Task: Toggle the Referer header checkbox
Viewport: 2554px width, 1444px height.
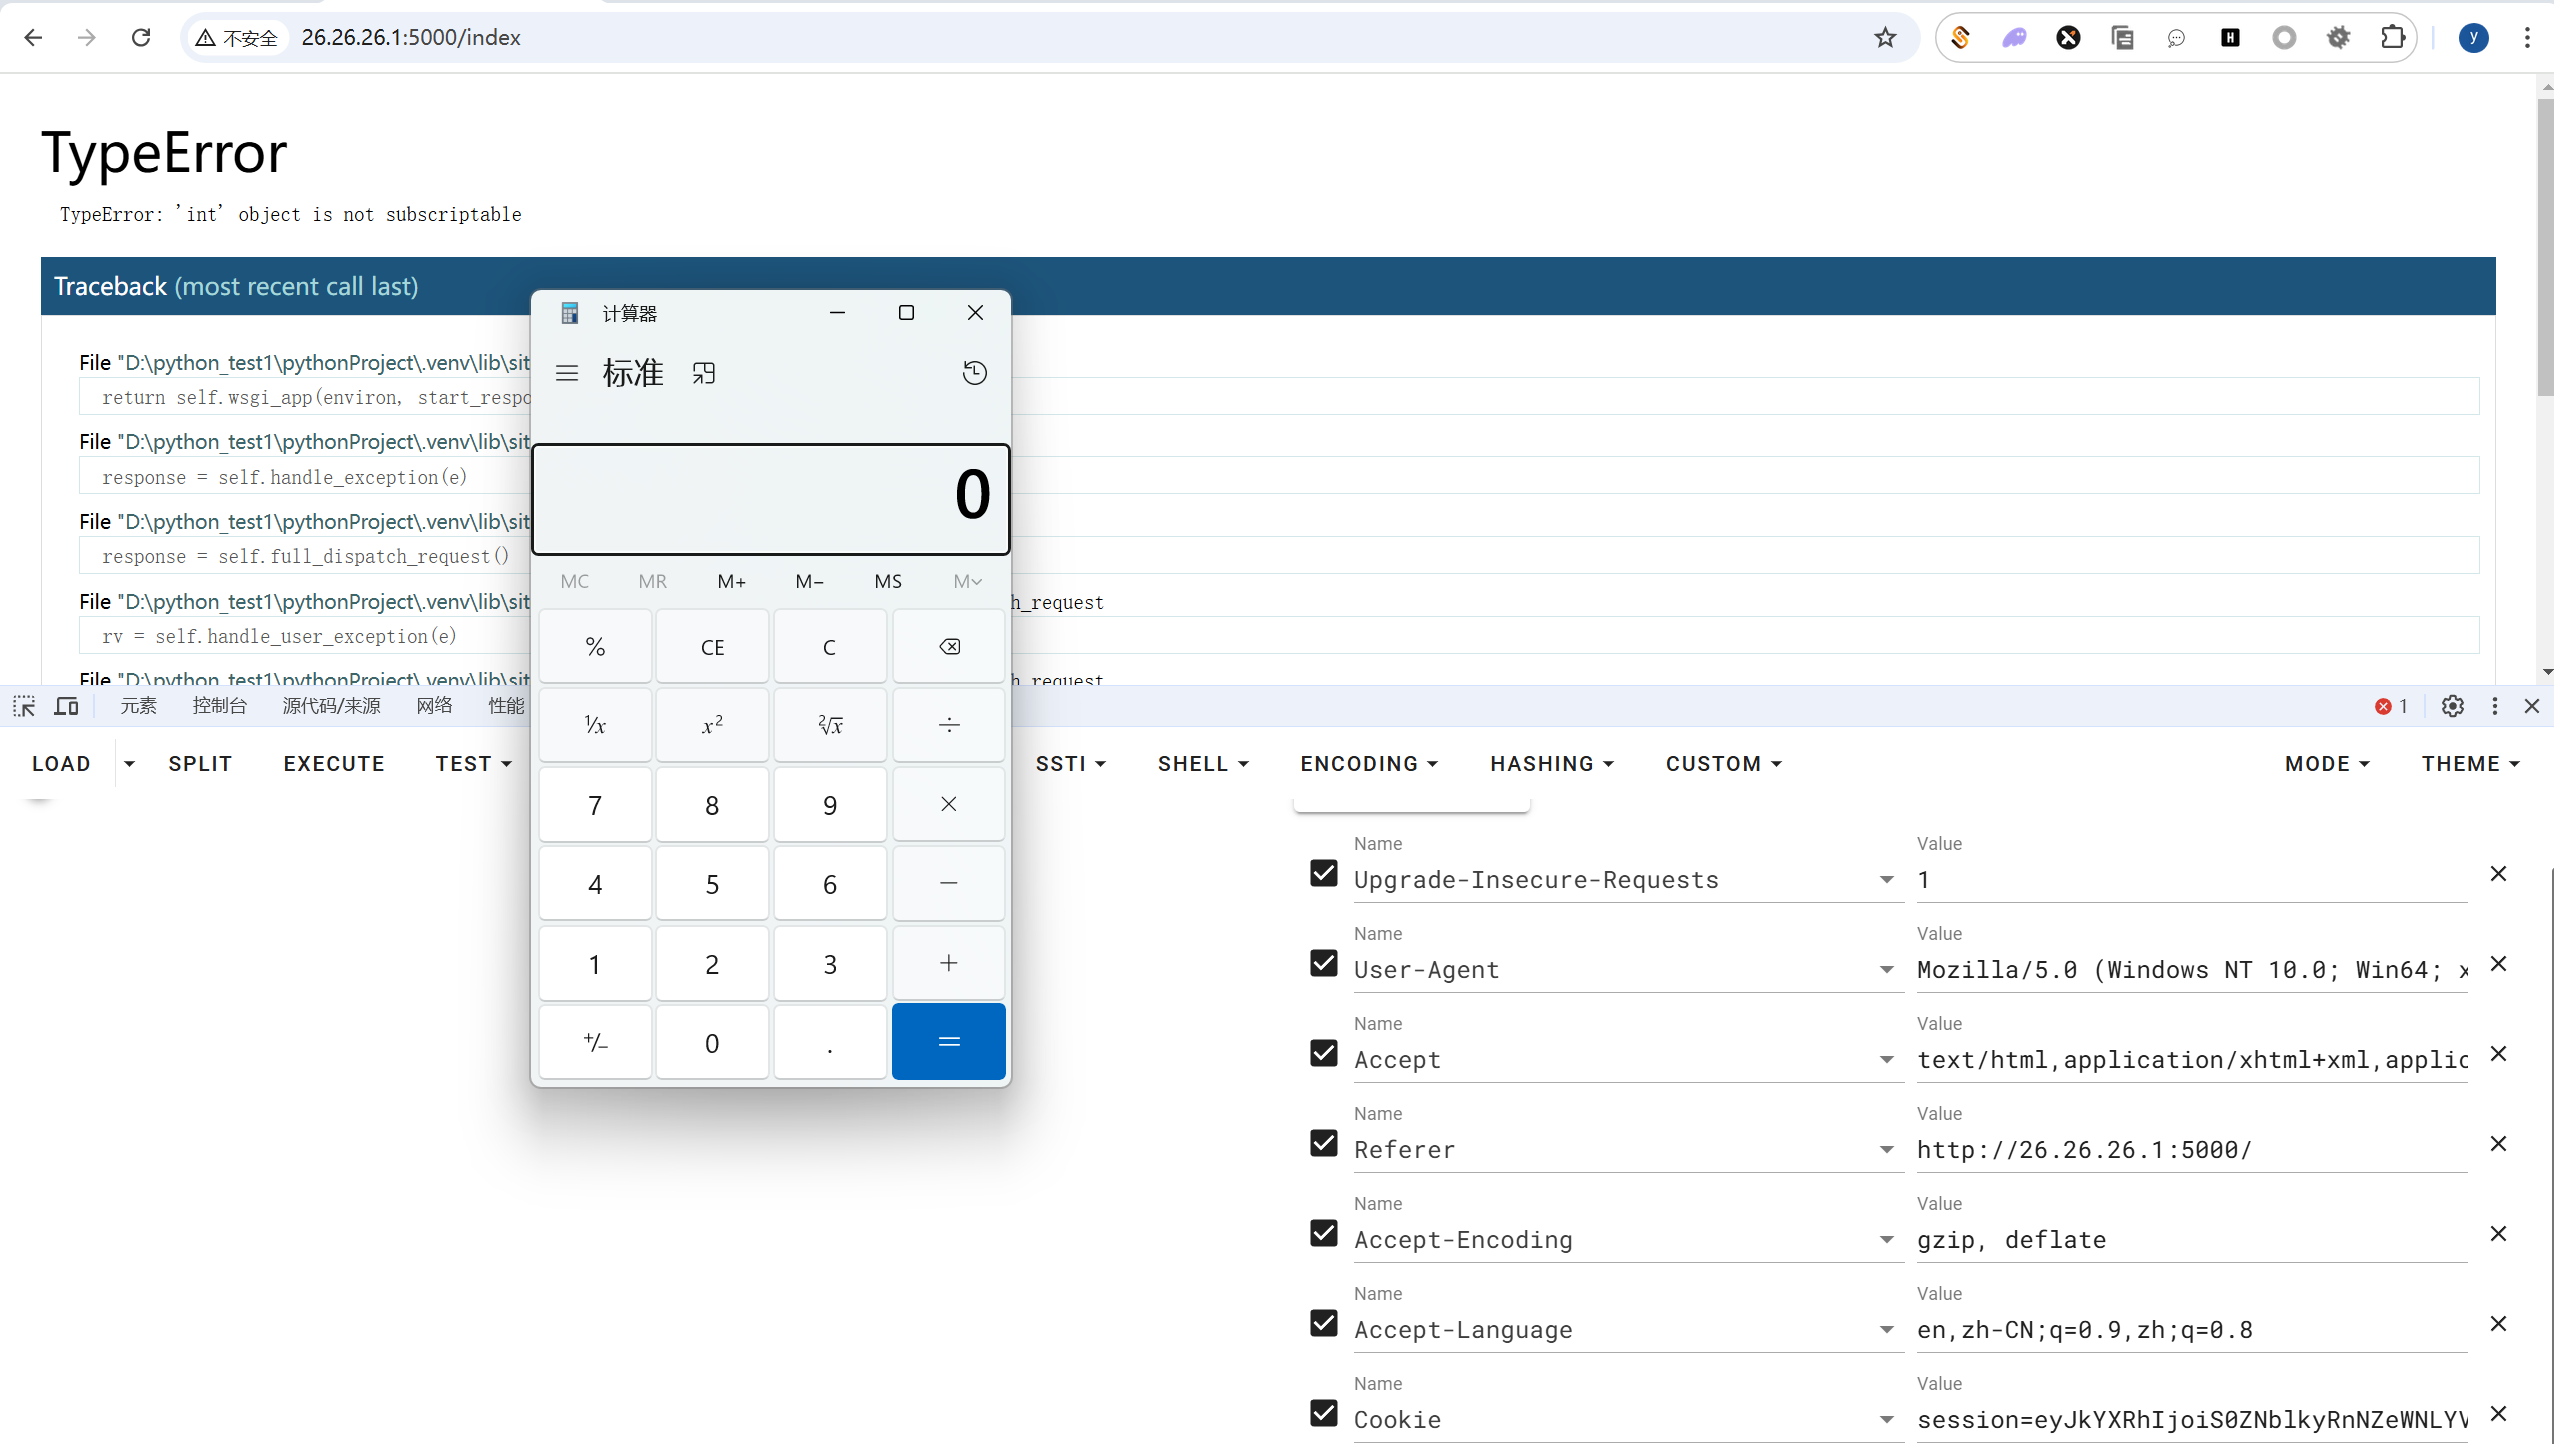Action: (x=1324, y=1143)
